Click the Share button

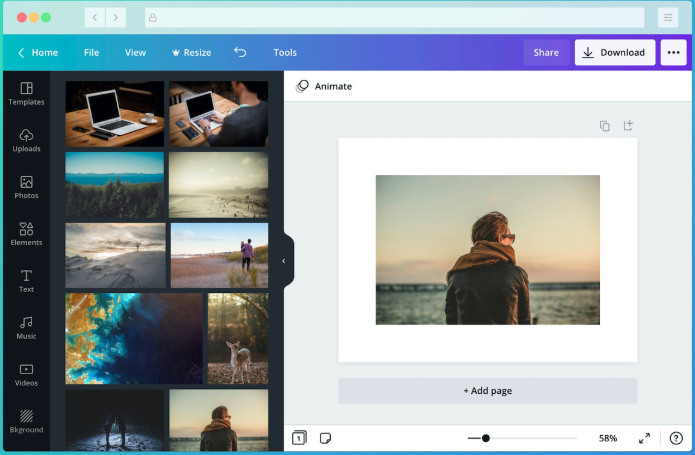coord(546,52)
